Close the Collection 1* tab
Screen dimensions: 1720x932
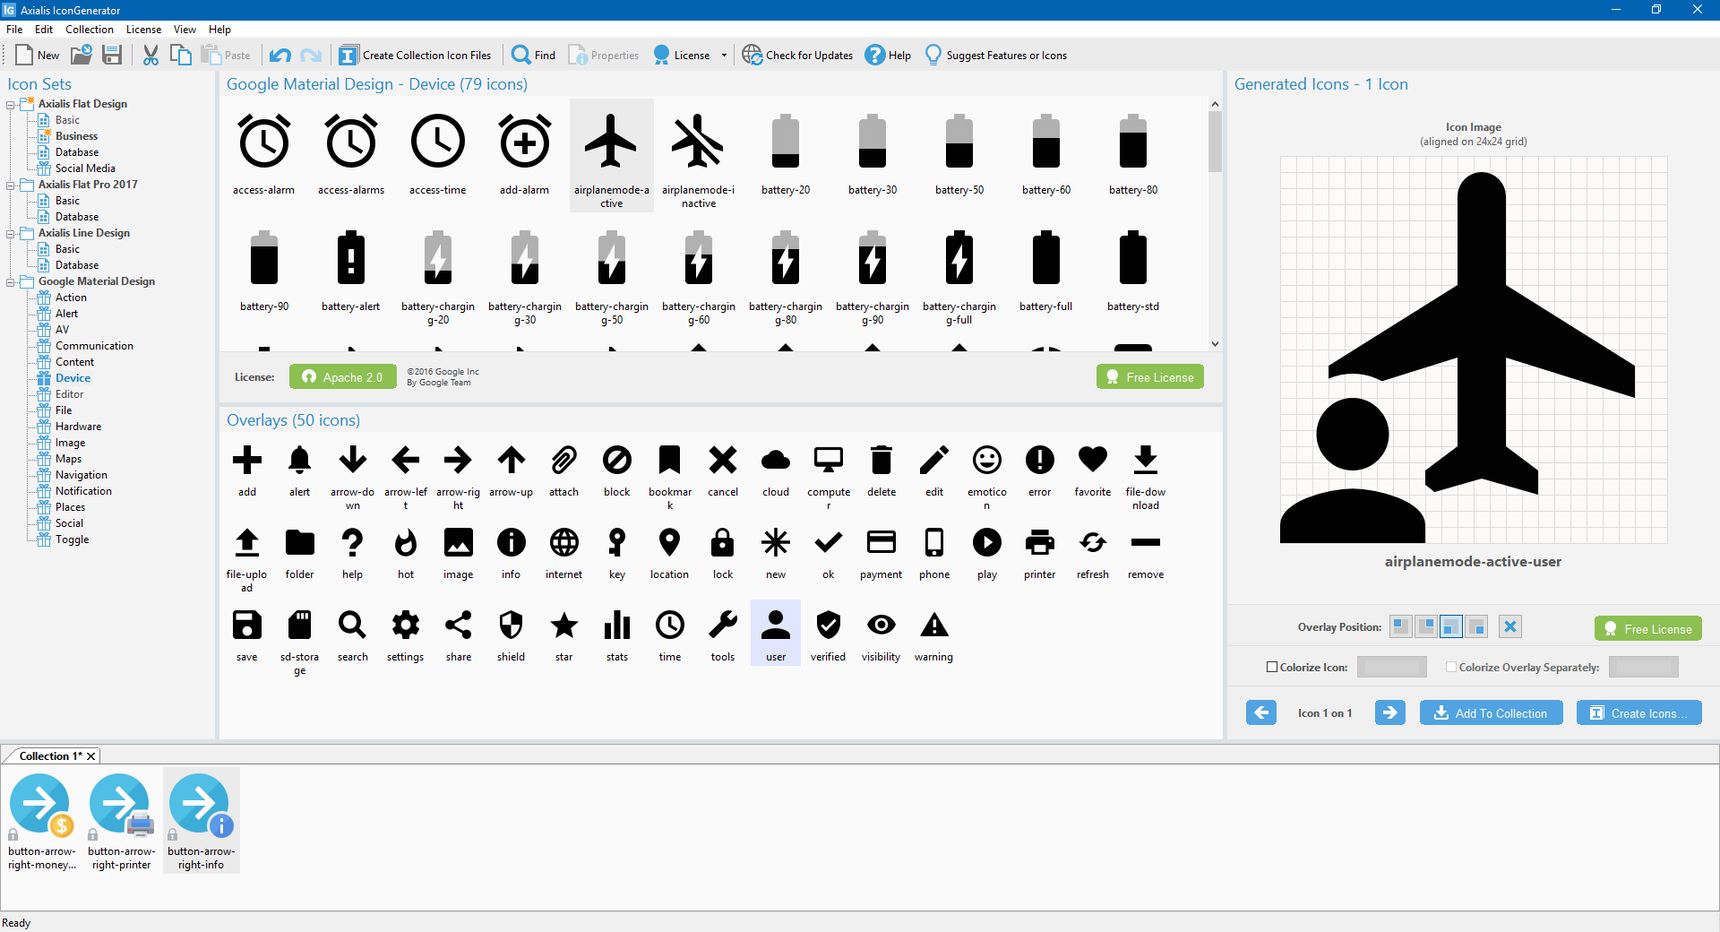click(91, 756)
